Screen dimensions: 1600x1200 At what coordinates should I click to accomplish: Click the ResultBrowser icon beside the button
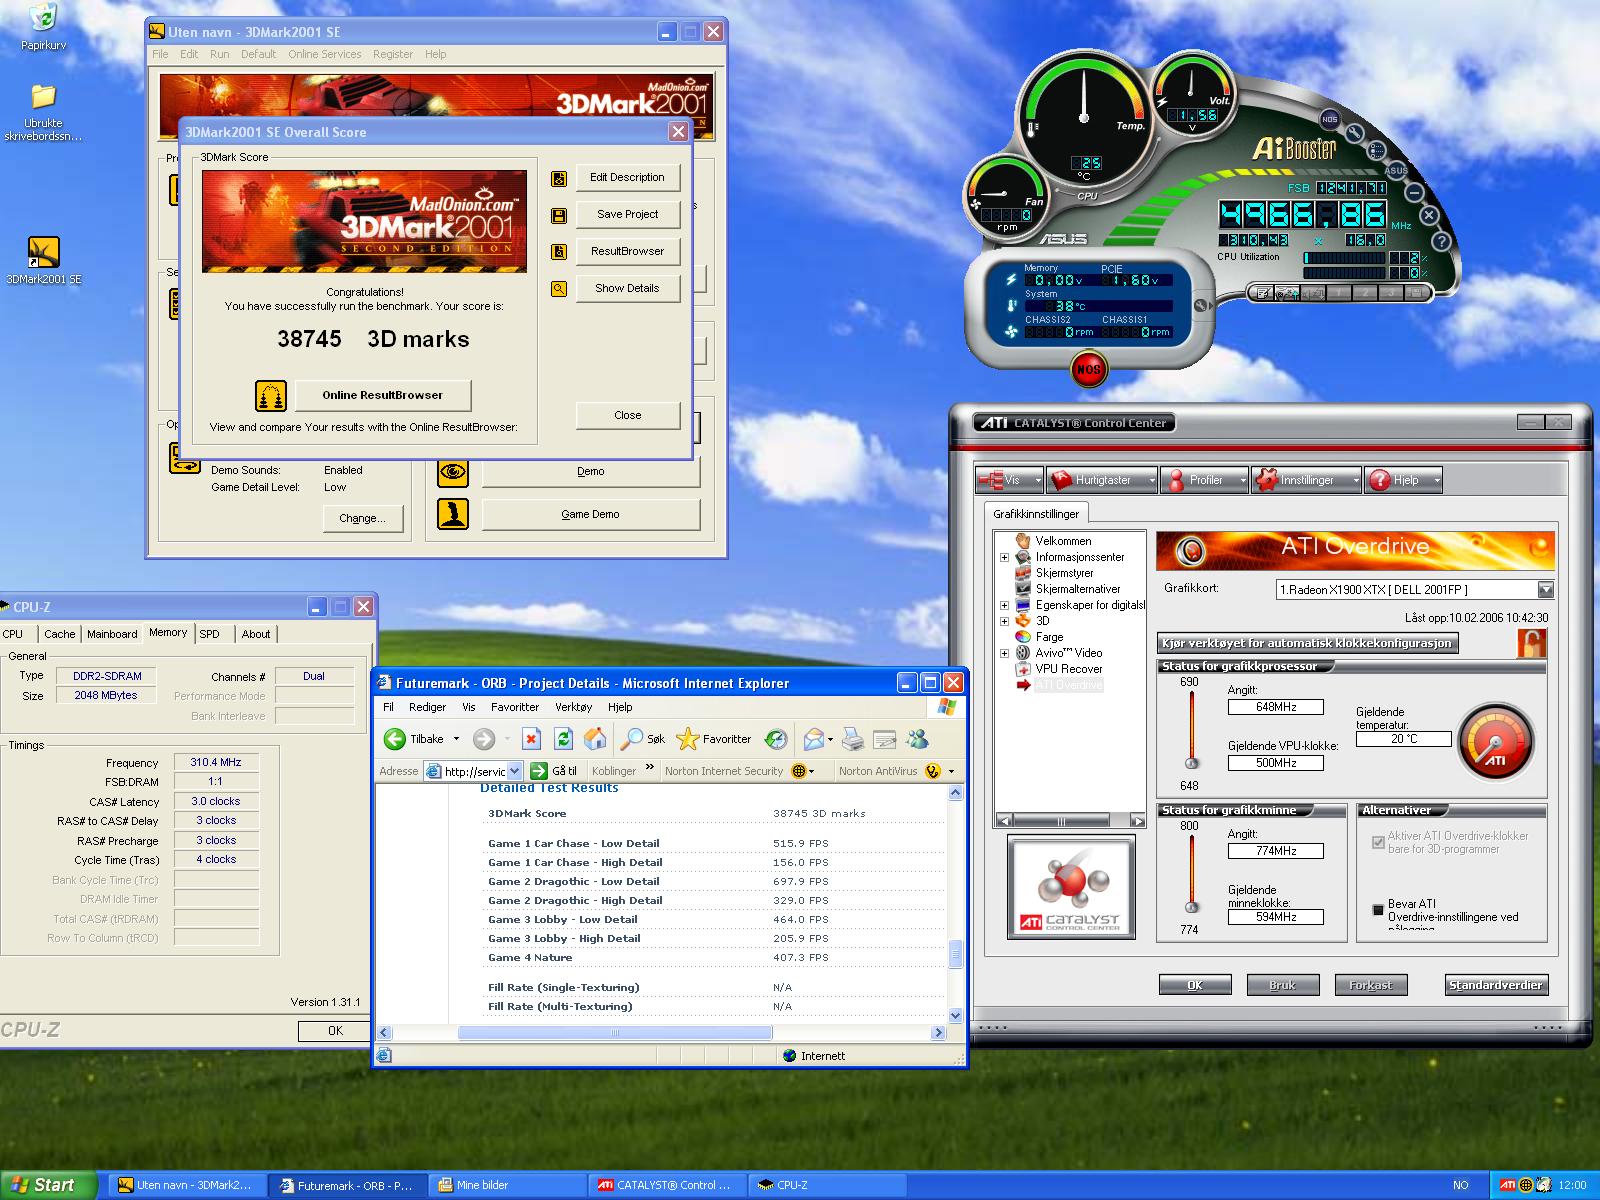tap(559, 251)
